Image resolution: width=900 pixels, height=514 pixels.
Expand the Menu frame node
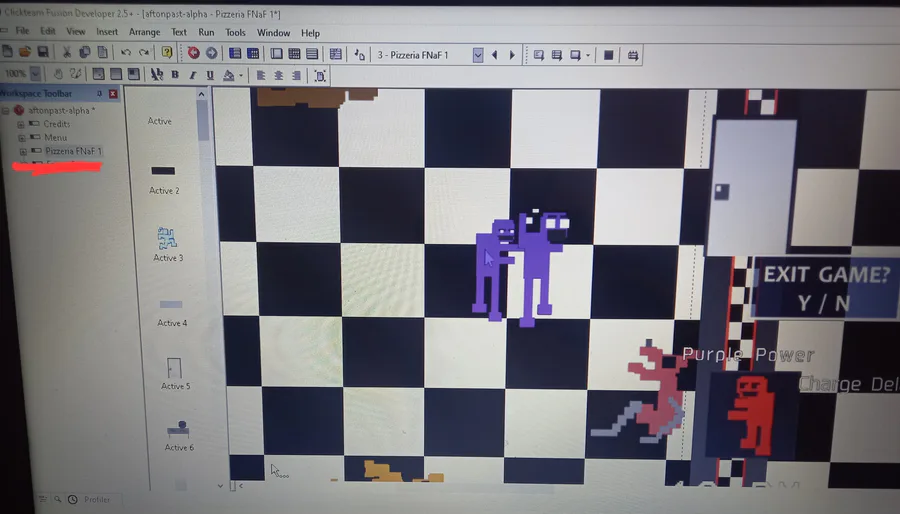[x=22, y=138]
